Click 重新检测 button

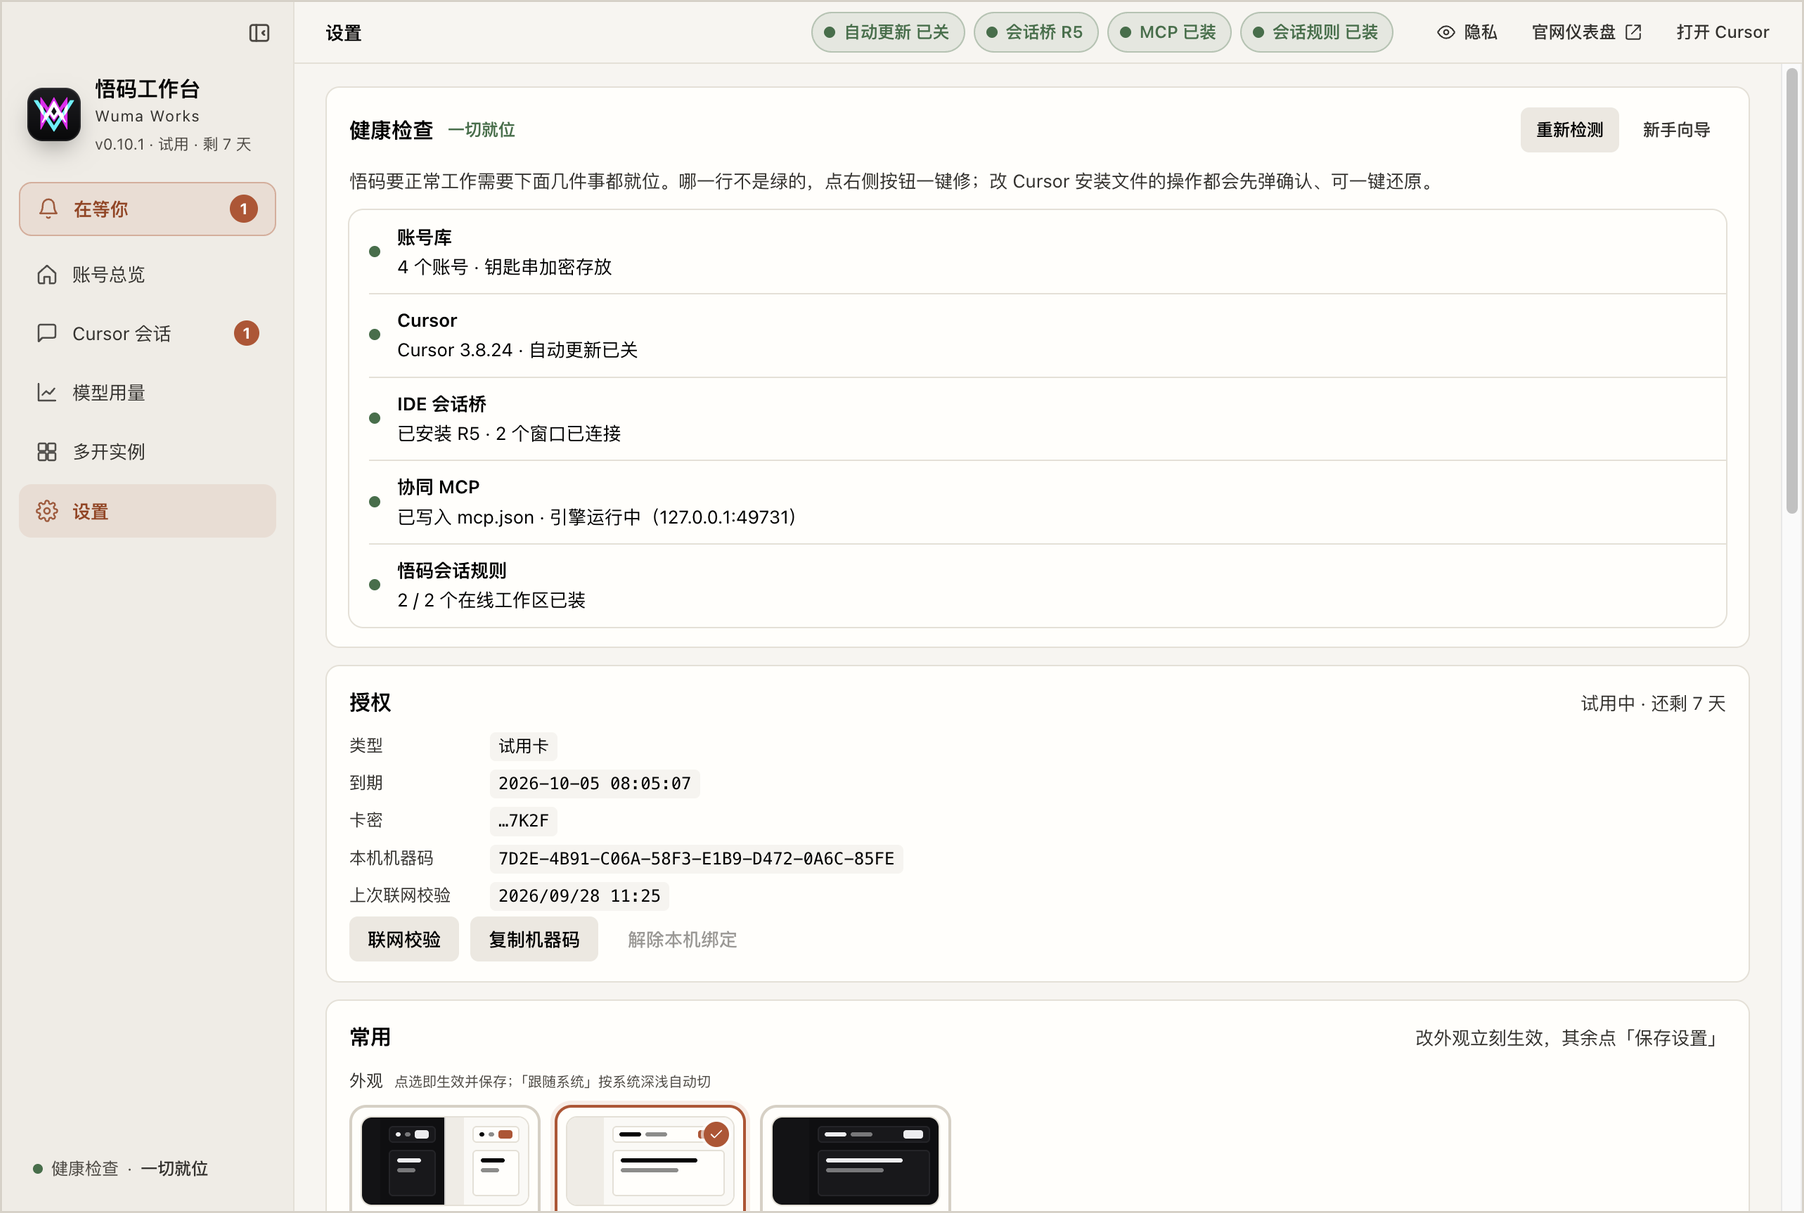(1570, 130)
